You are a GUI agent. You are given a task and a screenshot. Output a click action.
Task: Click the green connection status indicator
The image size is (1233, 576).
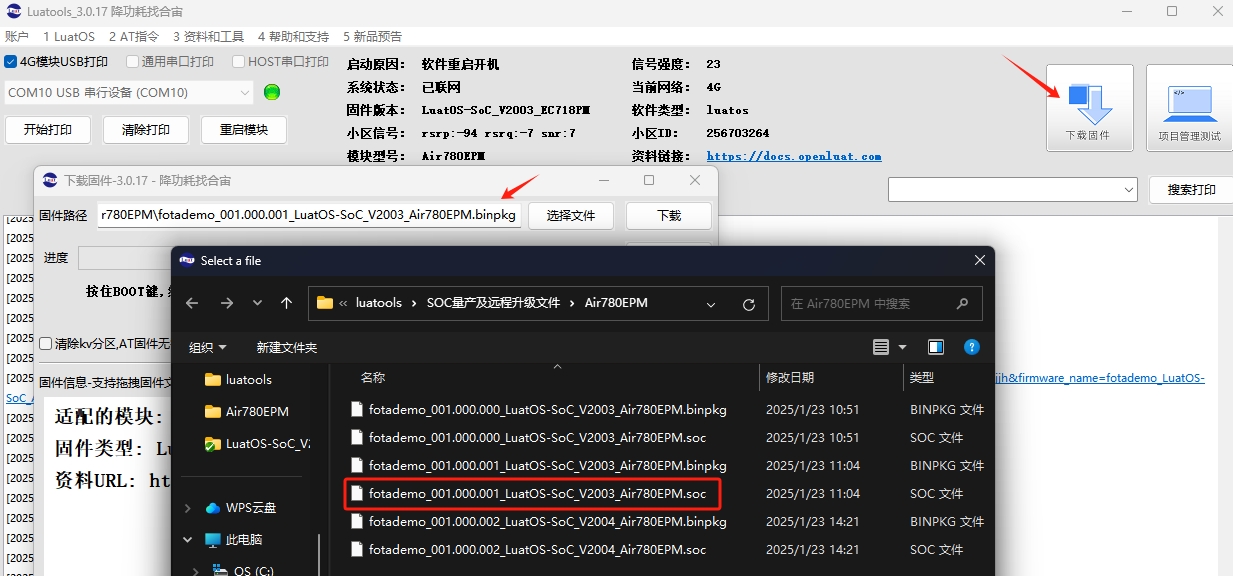click(272, 92)
